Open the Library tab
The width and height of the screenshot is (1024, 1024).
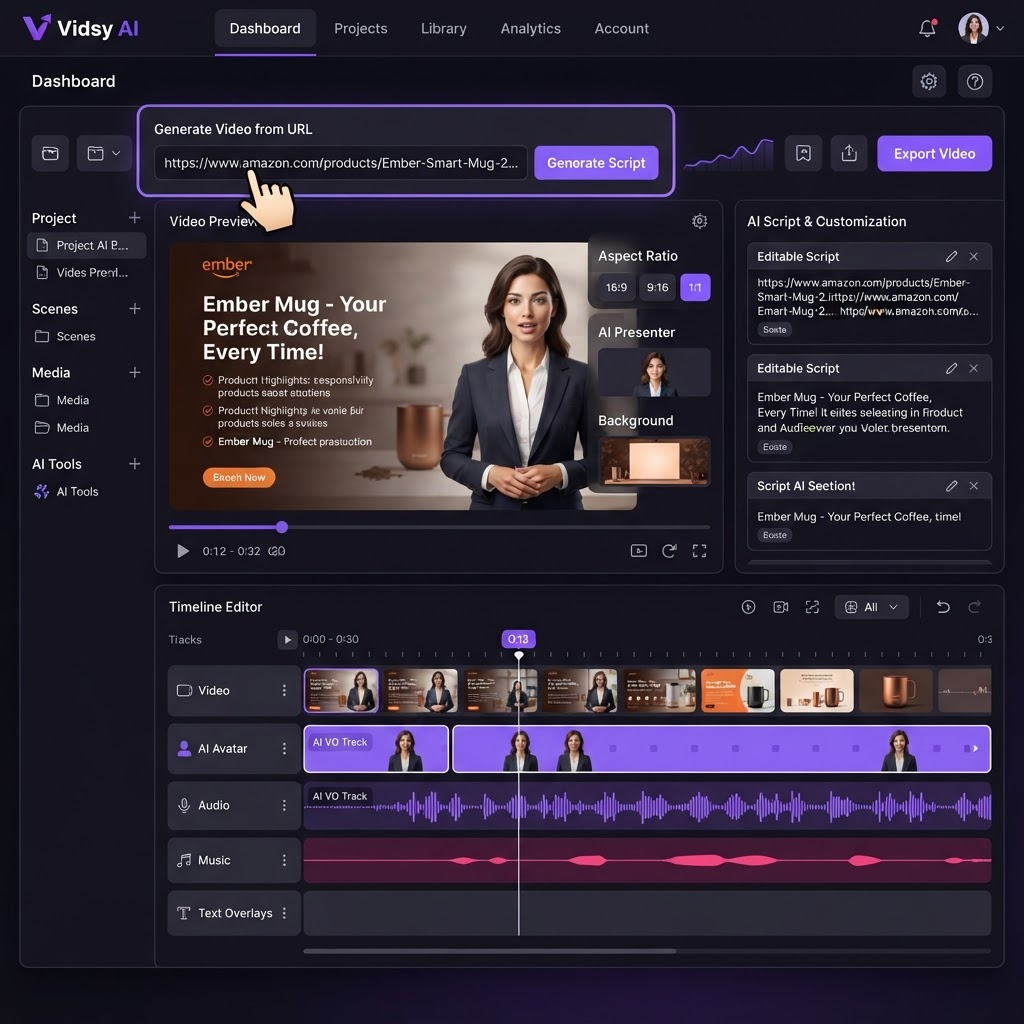click(x=443, y=29)
